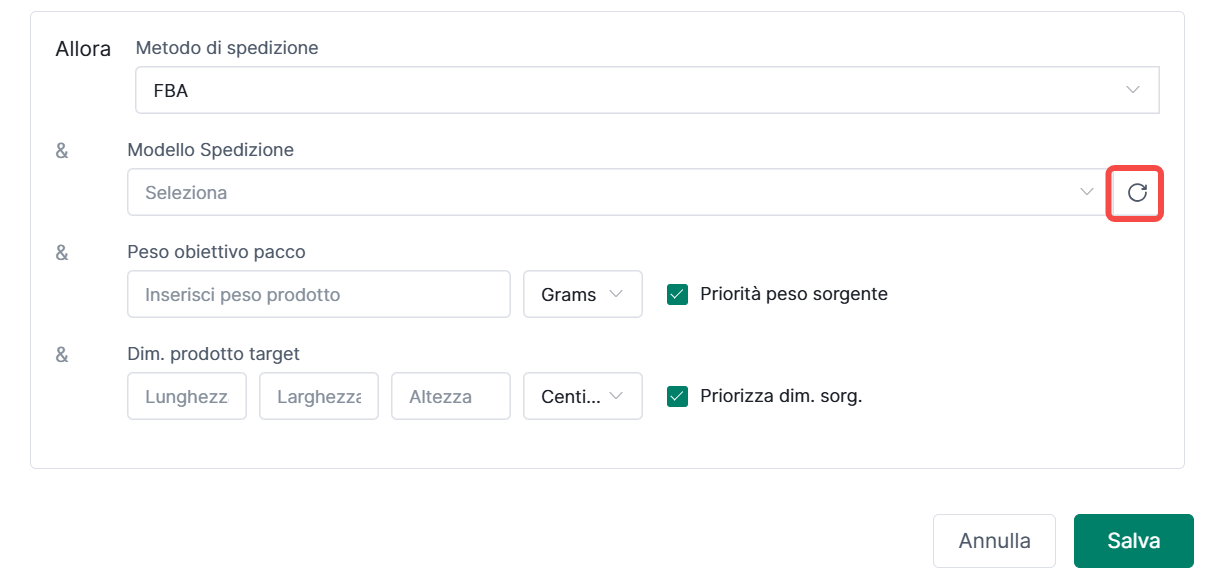The height and width of the screenshot is (576, 1227).
Task: Open the Metodo di spedizione FBA dropdown
Action: (x=646, y=91)
